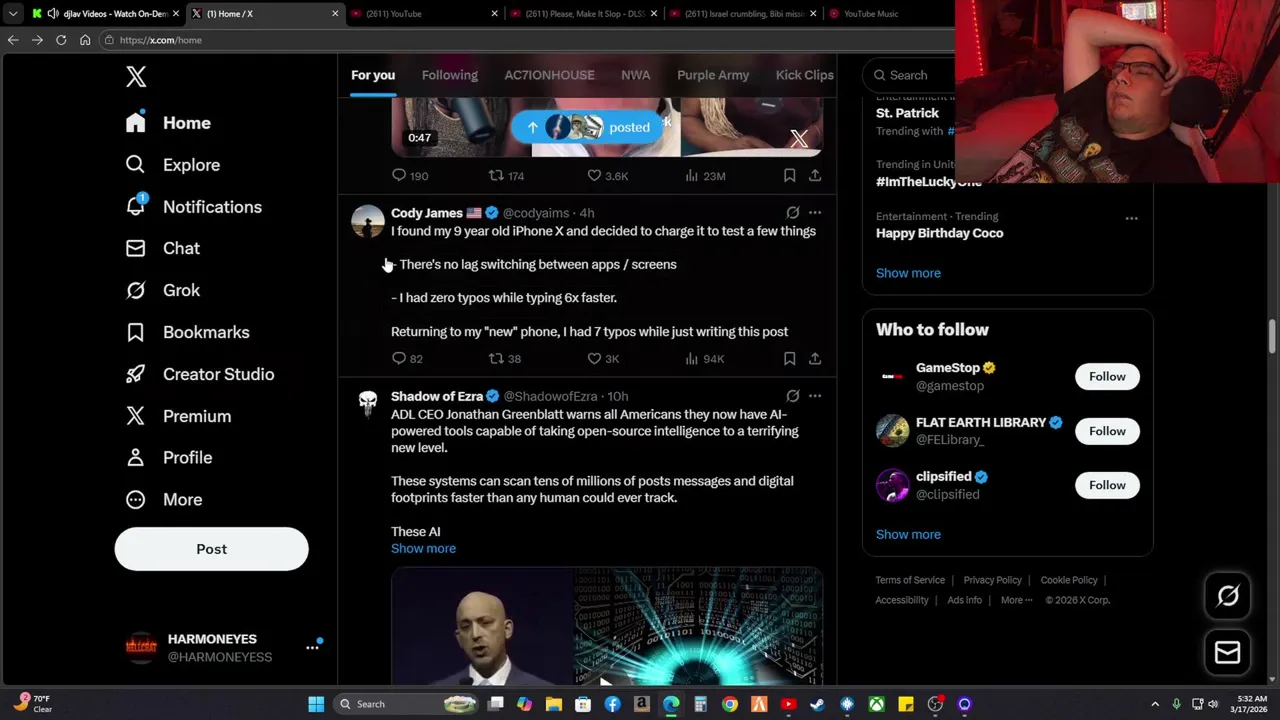
Task: Follow clipsified
Action: pos(1107,485)
